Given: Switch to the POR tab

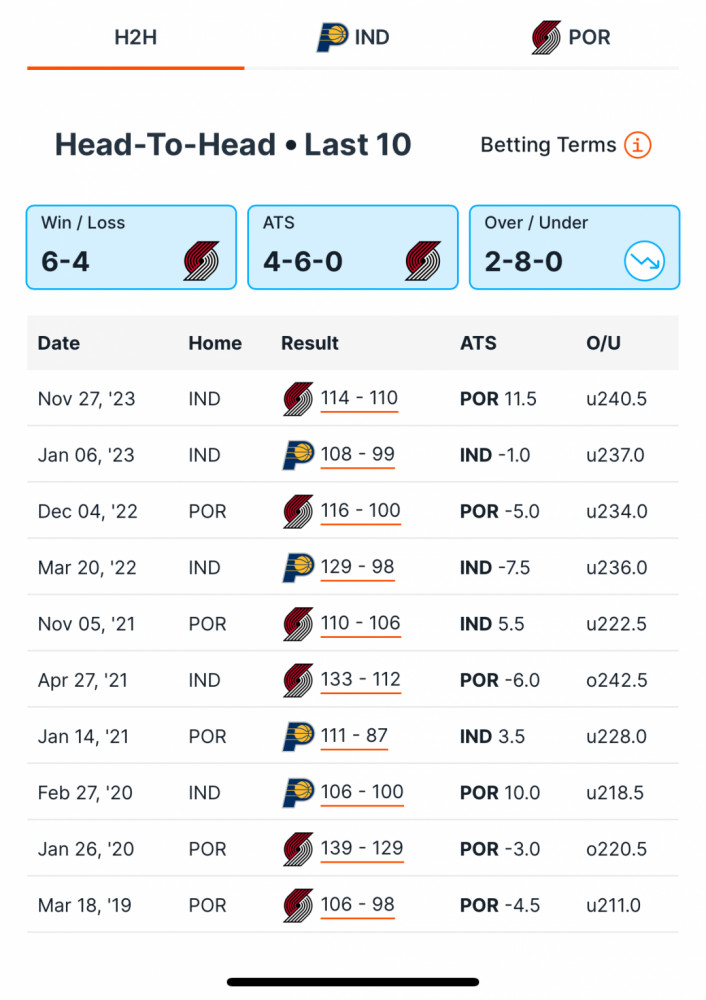Looking at the screenshot, I should [x=571, y=37].
